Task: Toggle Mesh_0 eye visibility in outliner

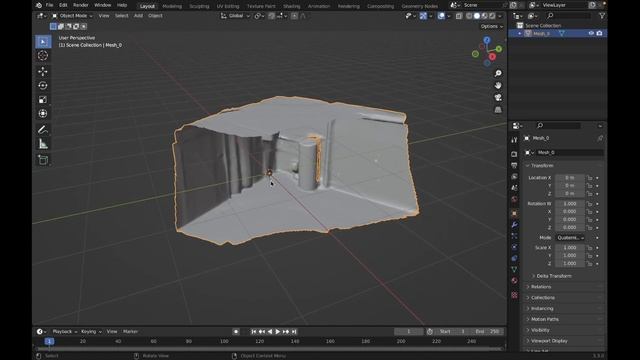Action: 591,33
